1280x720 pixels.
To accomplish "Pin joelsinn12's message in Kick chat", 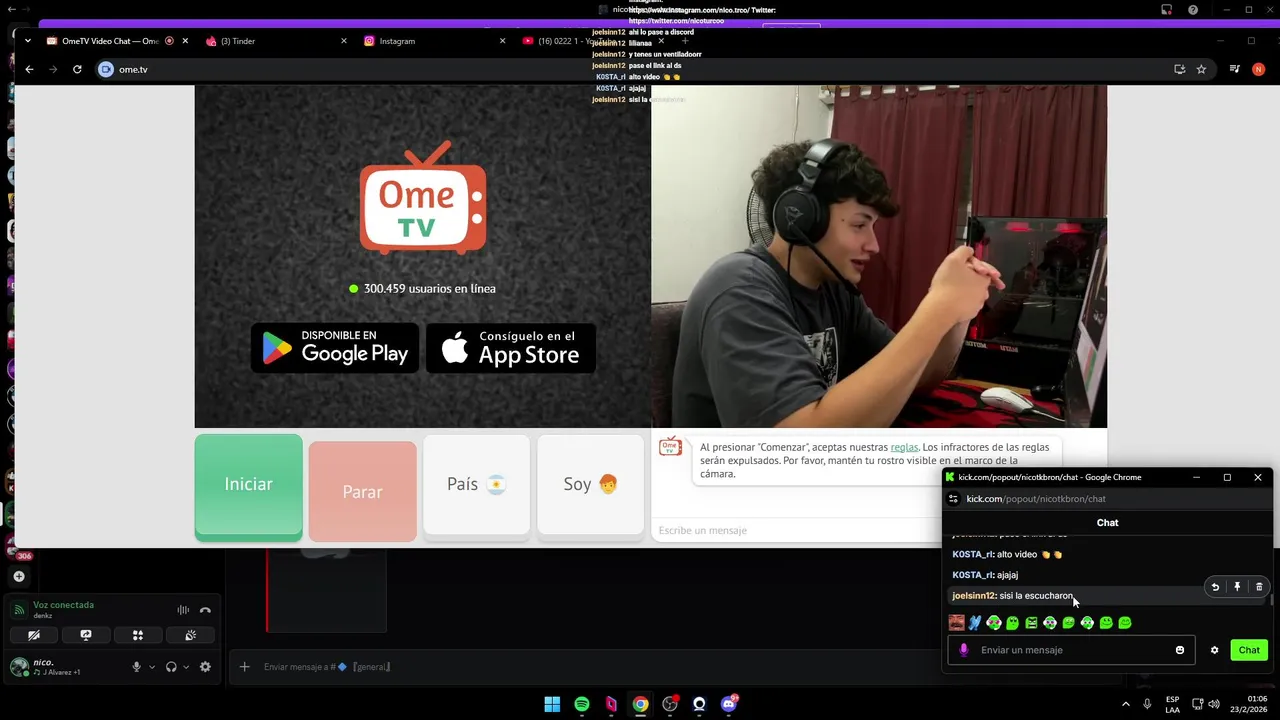I will 1237,587.
